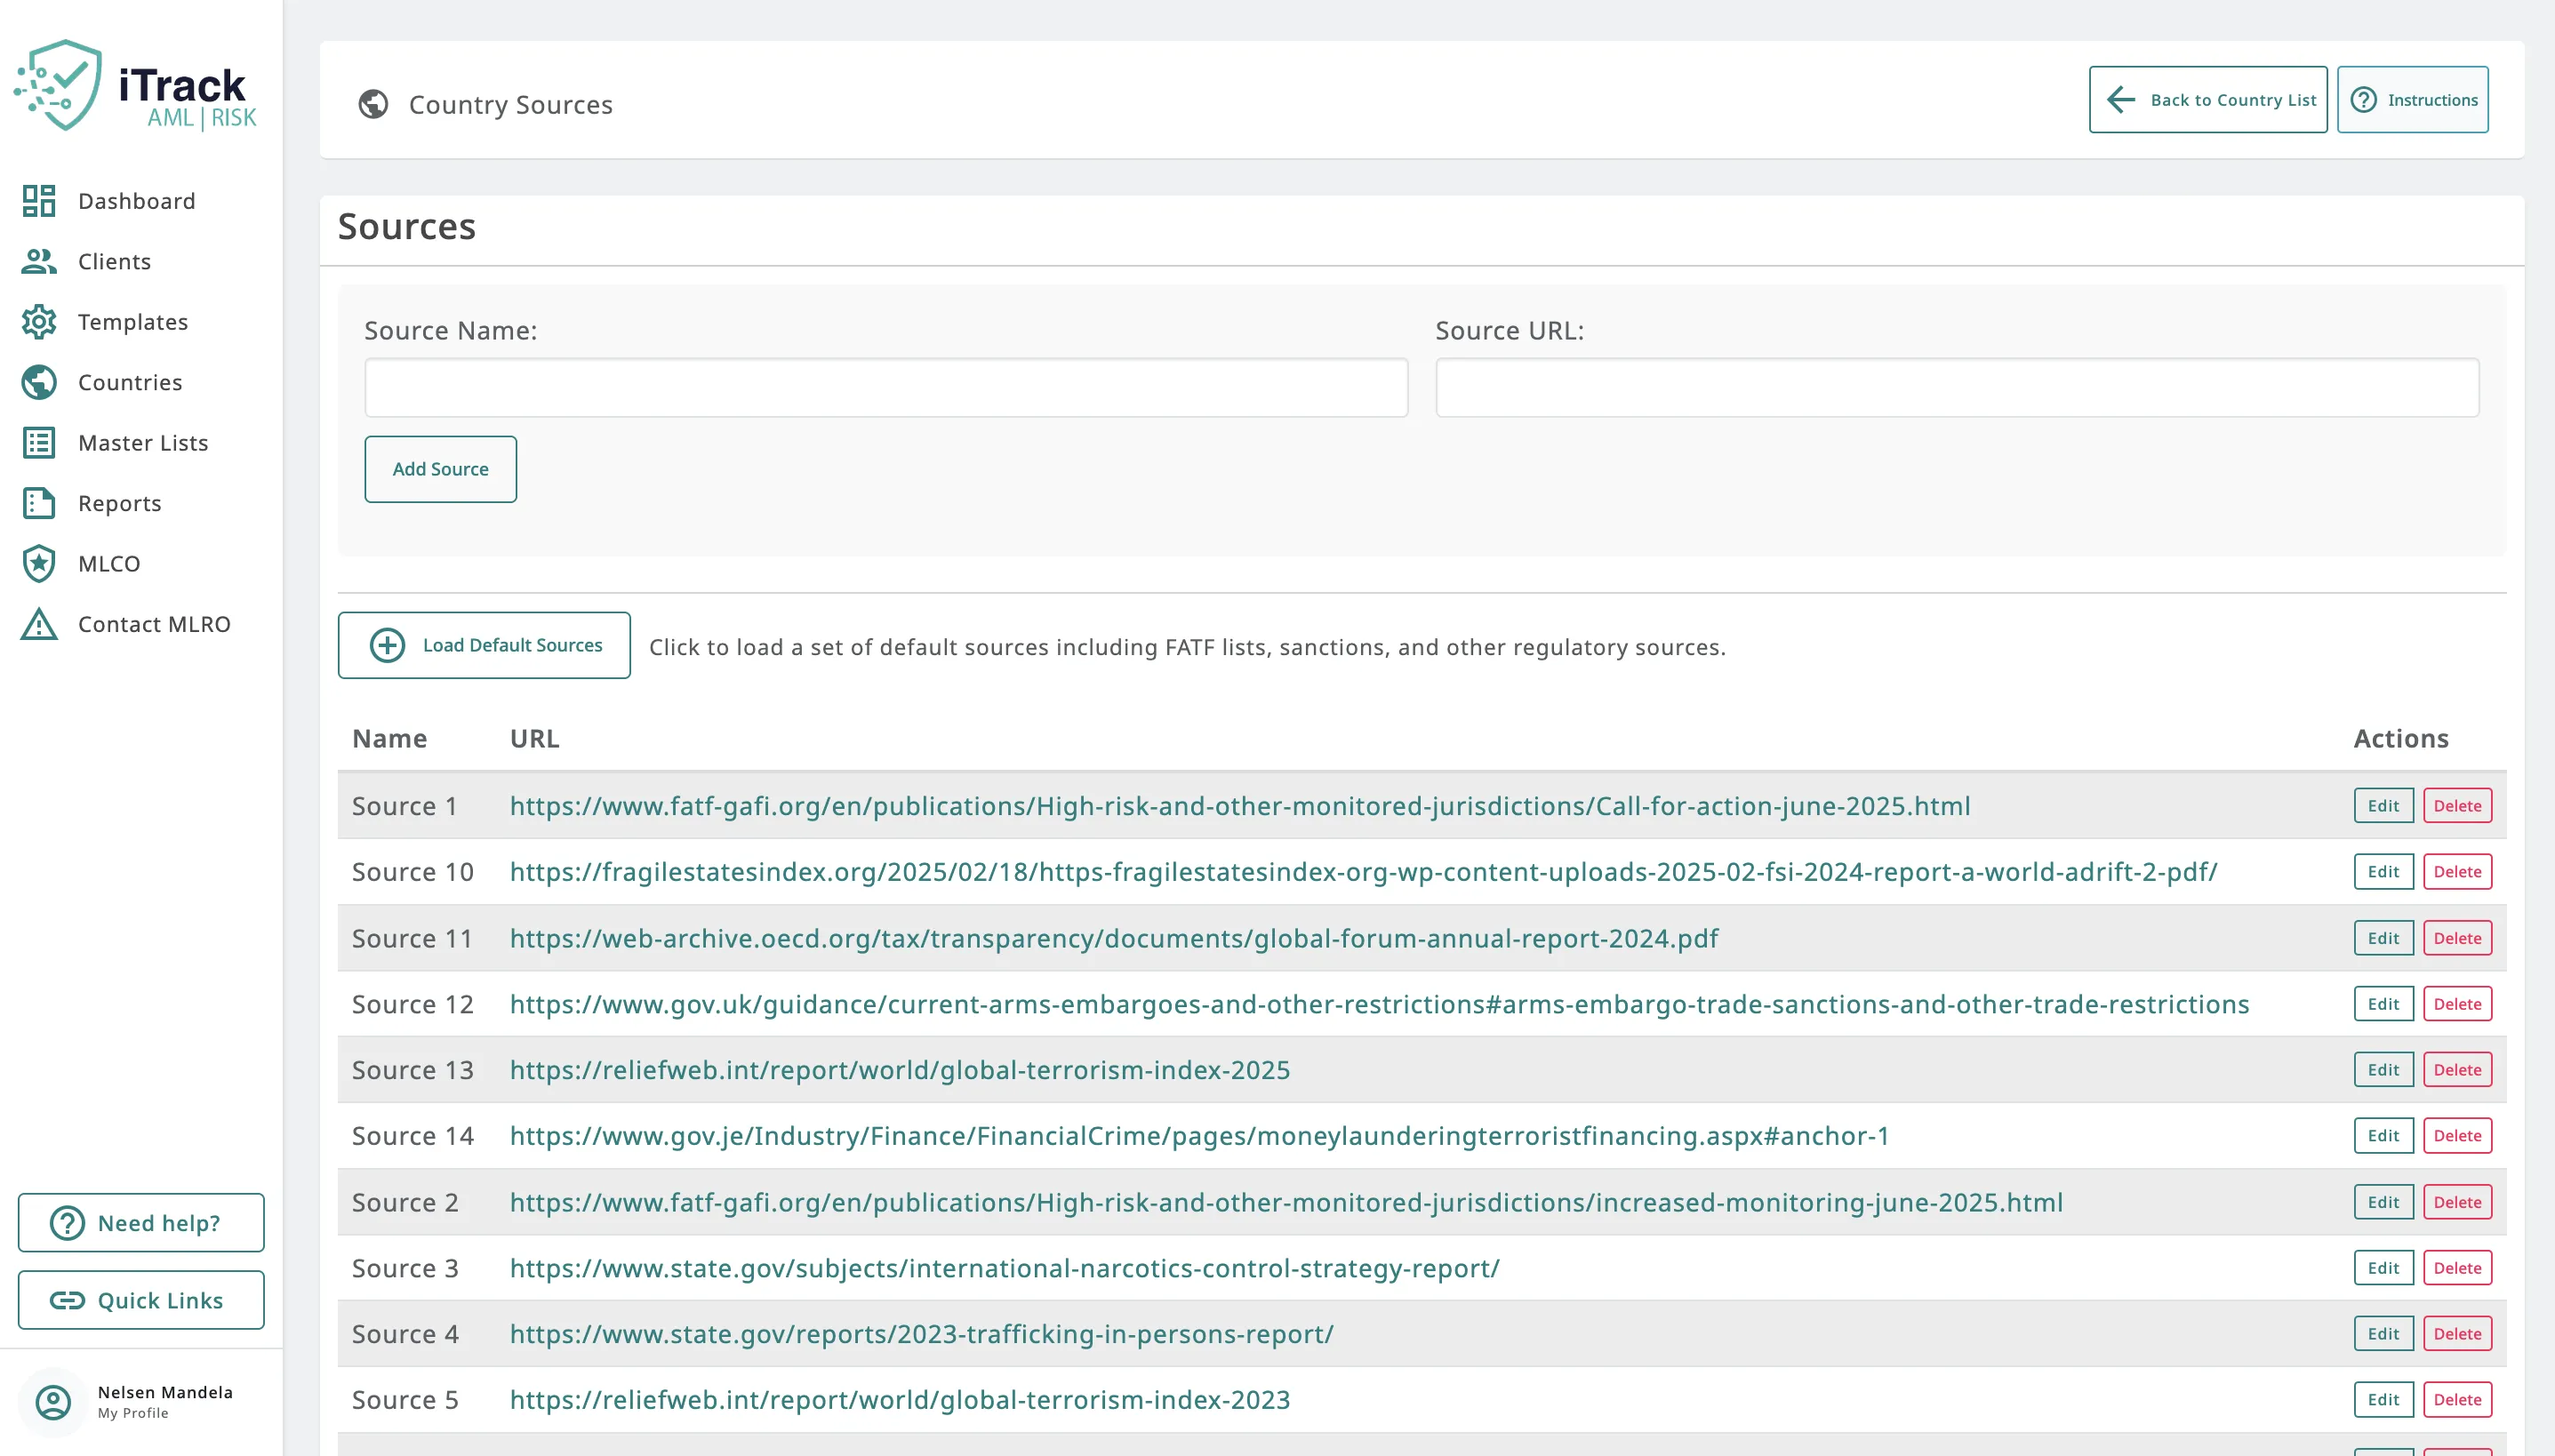Delete Source 13 entry

(2459, 1069)
